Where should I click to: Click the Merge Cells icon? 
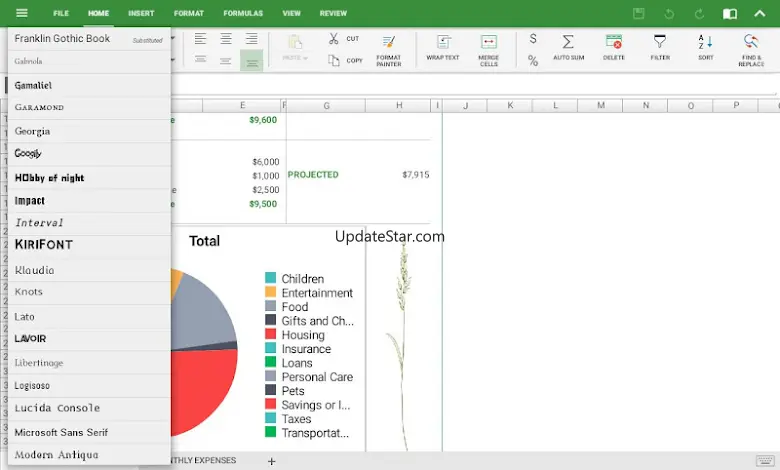(489, 47)
